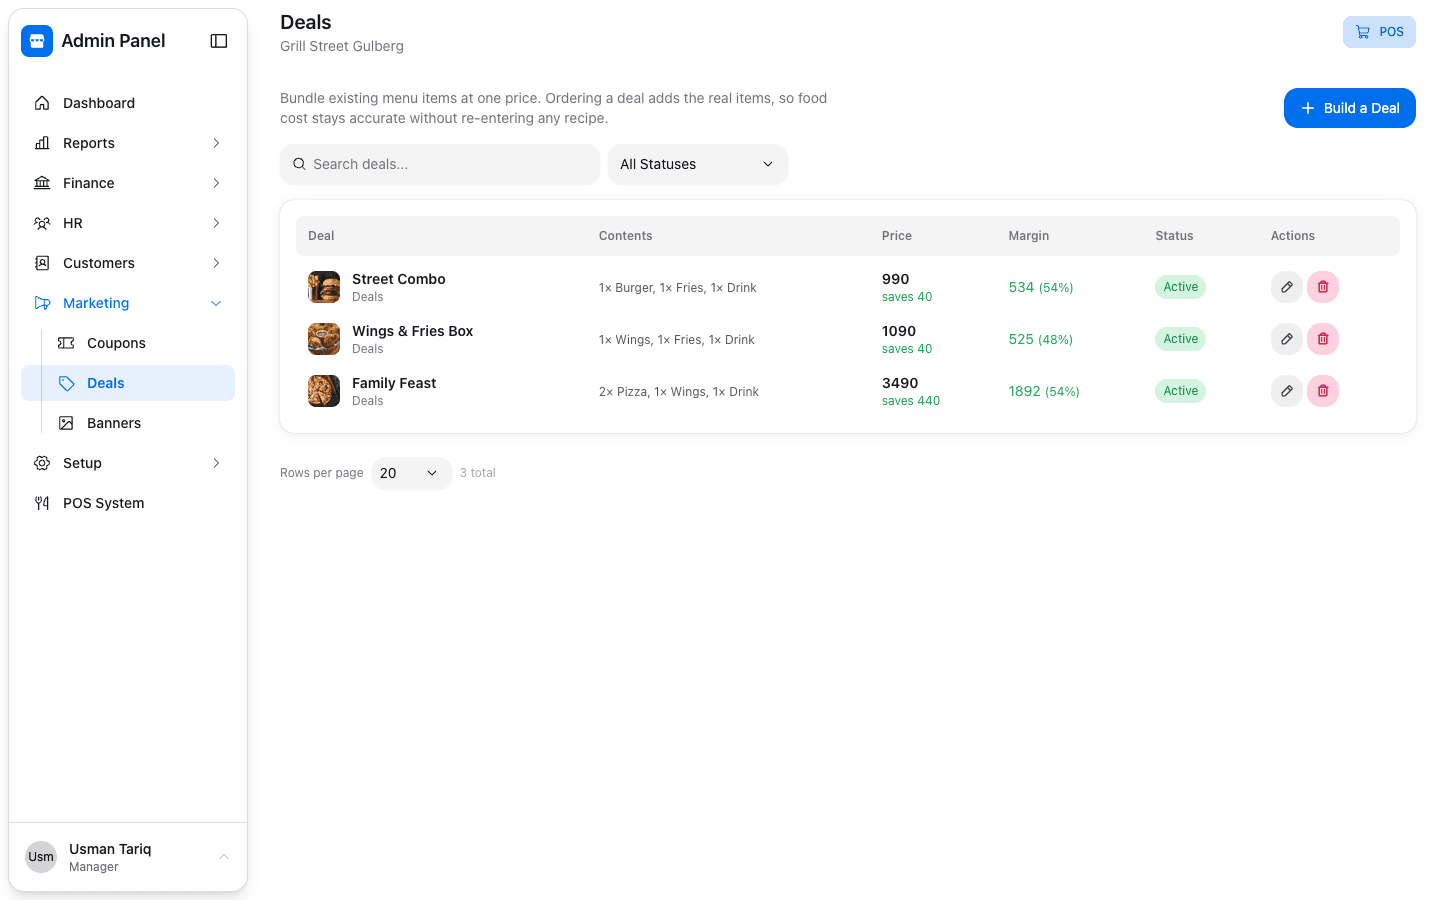Screen dimensions: 1440x900
Task: Collapse the sidebar with the panel toggle icon
Action: coord(219,41)
